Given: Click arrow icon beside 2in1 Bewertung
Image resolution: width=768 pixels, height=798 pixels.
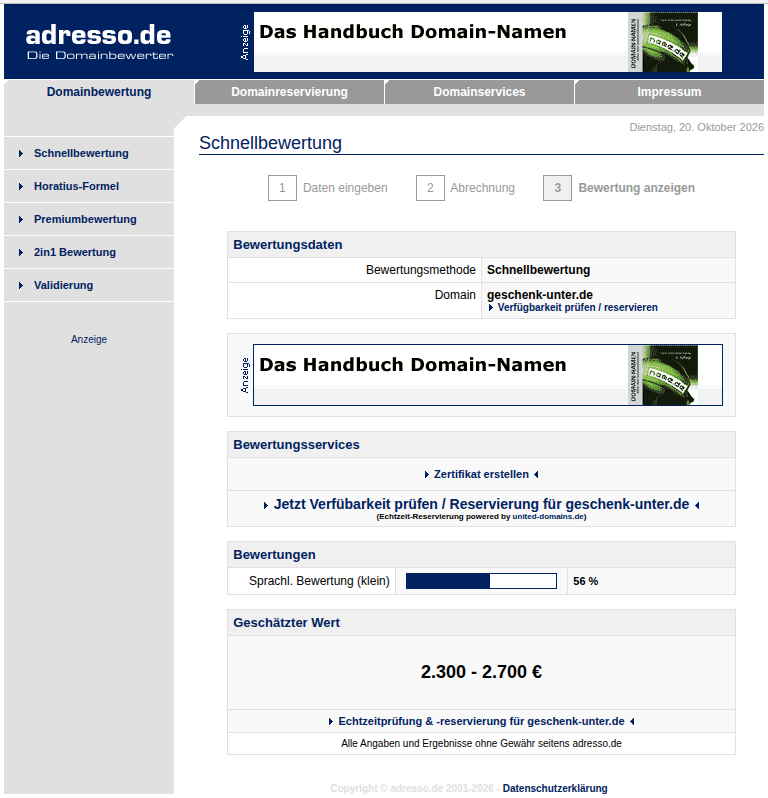Looking at the screenshot, I should pyautogui.click(x=21, y=252).
